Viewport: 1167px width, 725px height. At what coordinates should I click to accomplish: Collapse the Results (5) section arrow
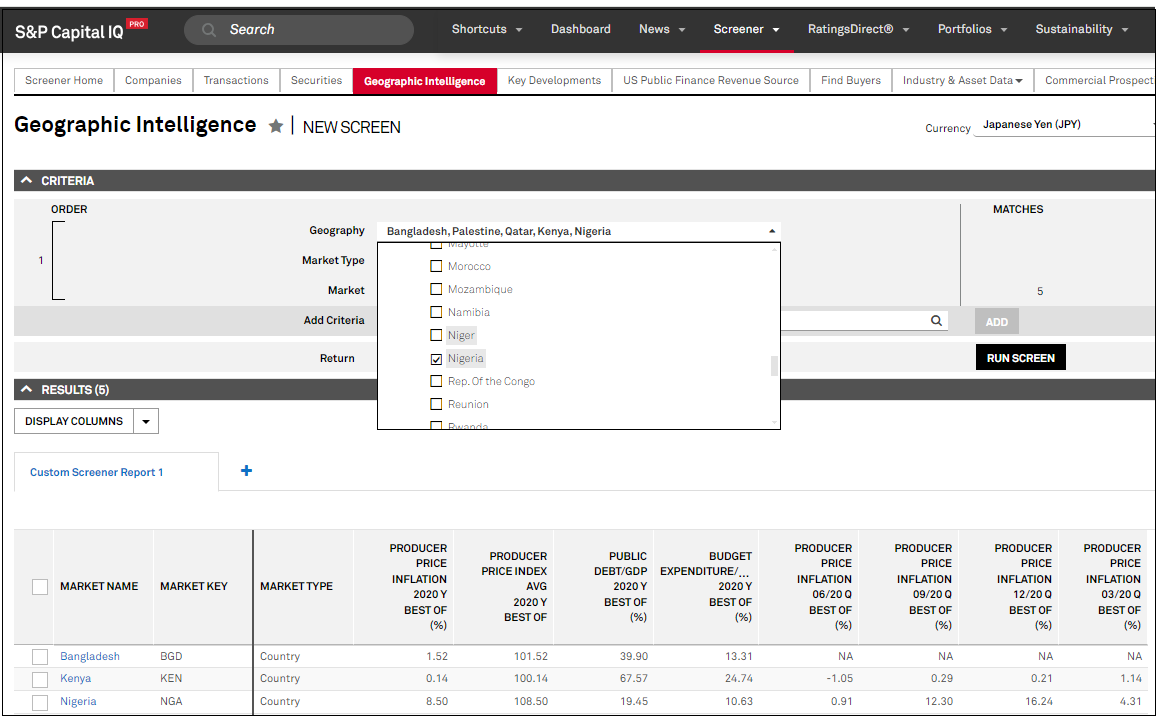27,390
